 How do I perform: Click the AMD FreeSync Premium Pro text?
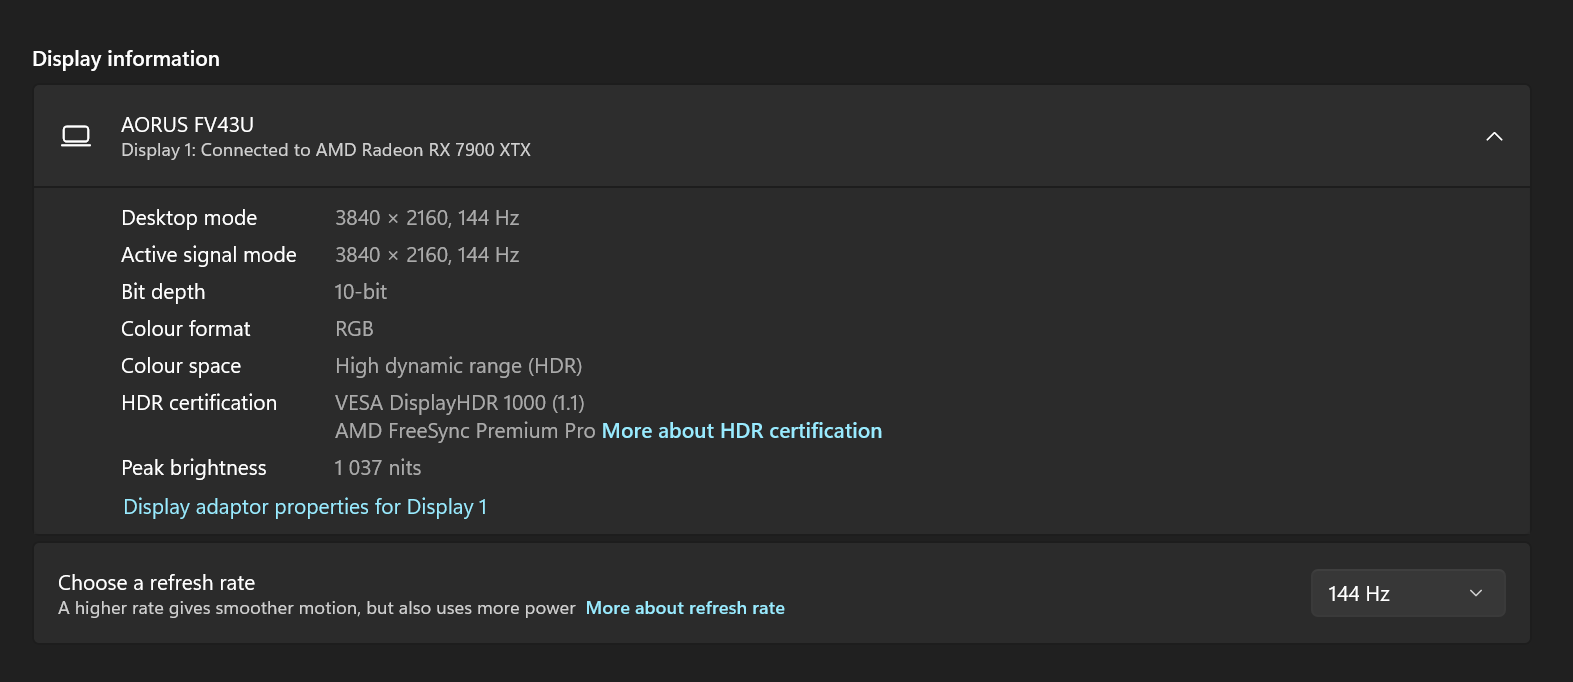465,431
